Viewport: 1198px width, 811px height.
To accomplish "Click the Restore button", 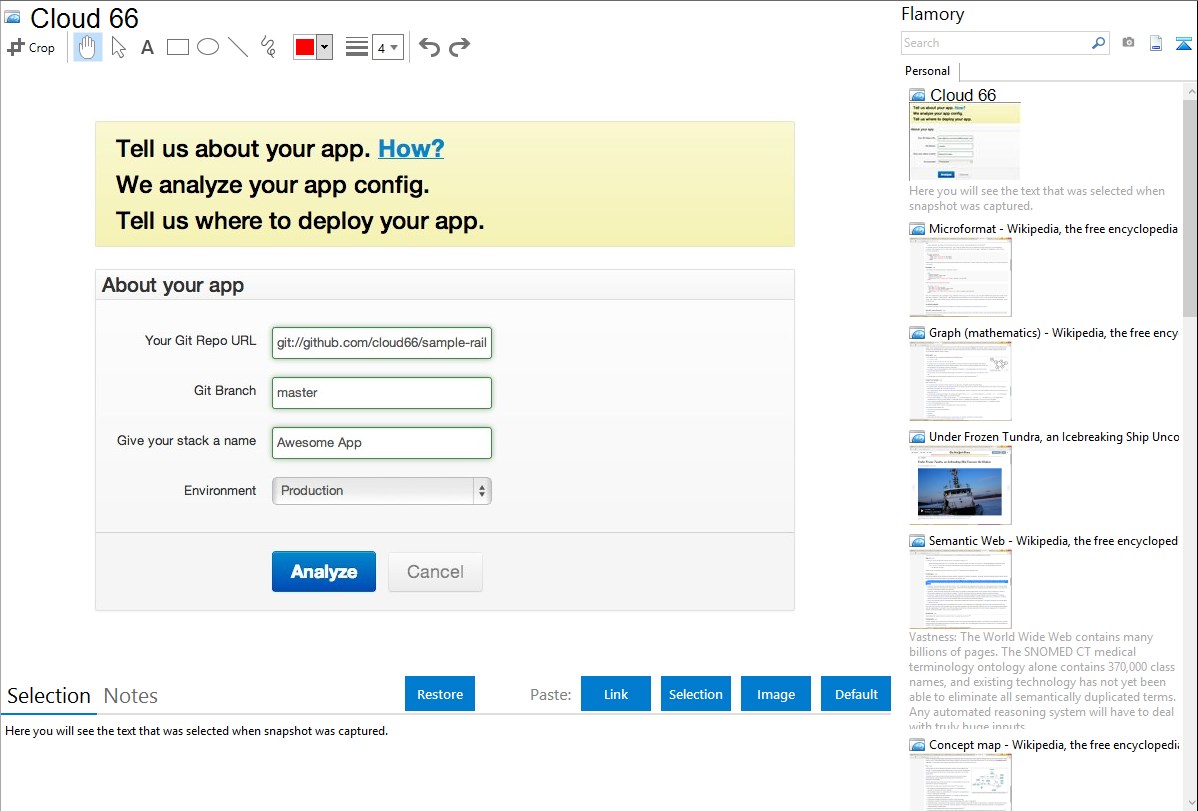I will click(440, 694).
